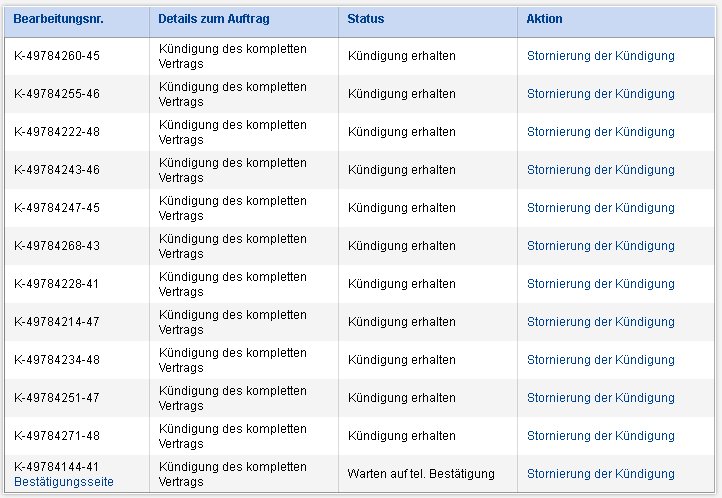Select the order number K-49784260-45
722x498 pixels.
coord(57,56)
